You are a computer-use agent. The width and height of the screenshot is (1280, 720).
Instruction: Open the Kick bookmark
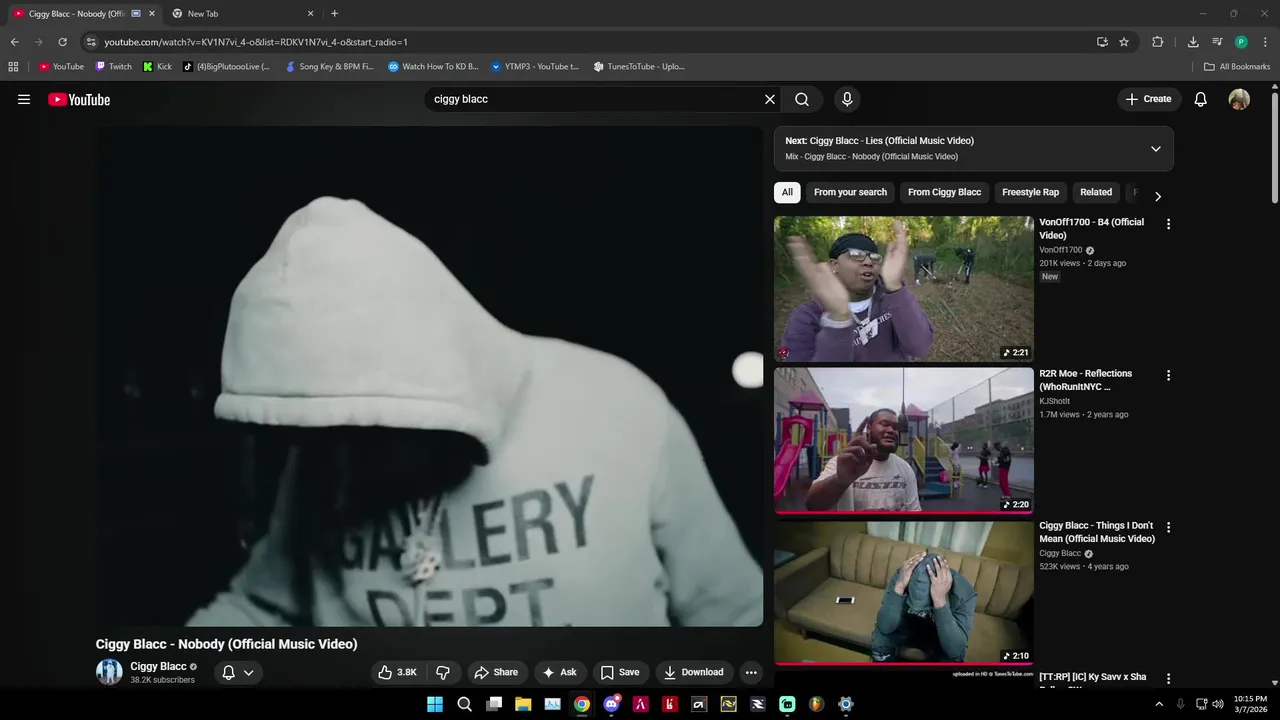[x=157, y=67]
